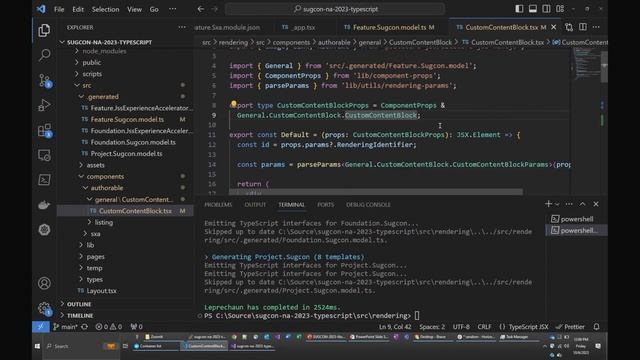The image size is (640, 360).
Task: Open the Accounts menu in the activity bar
Action: [x=44, y=283]
